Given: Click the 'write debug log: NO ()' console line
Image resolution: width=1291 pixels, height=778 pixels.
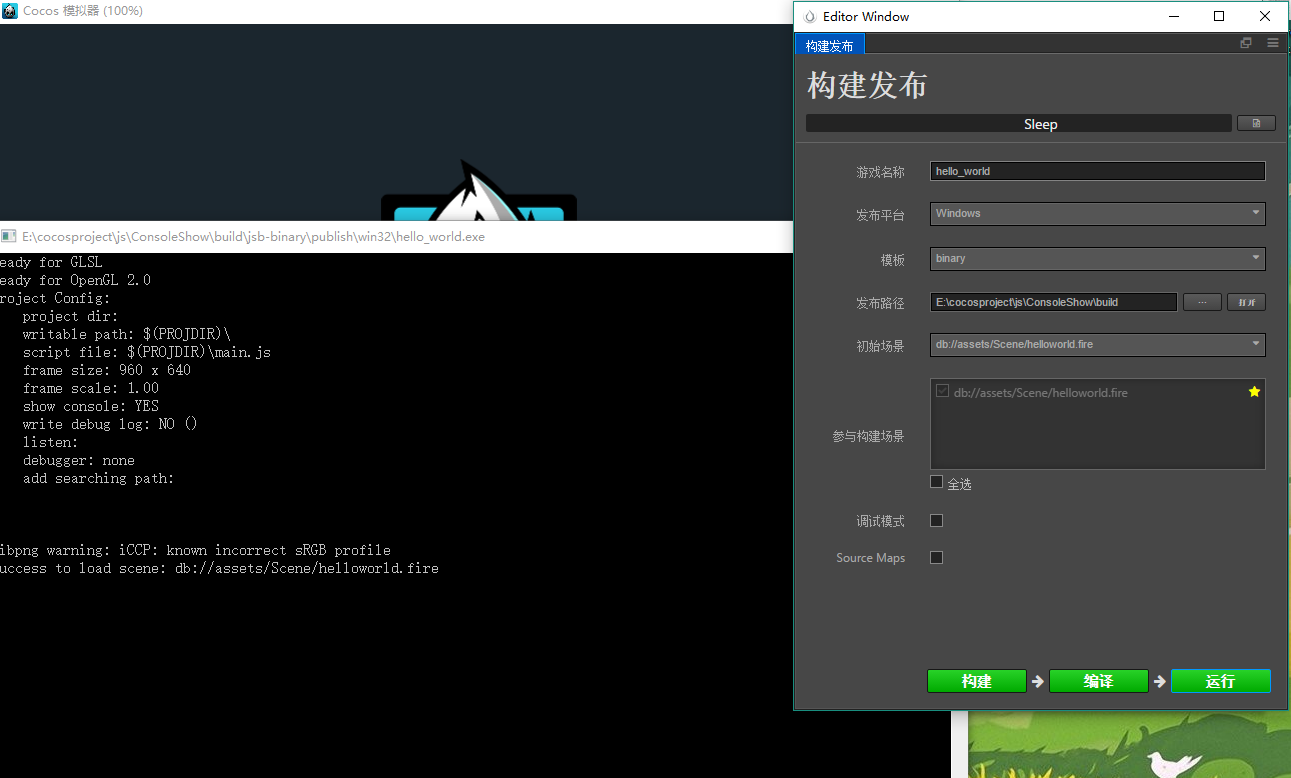Looking at the screenshot, I should [111, 424].
